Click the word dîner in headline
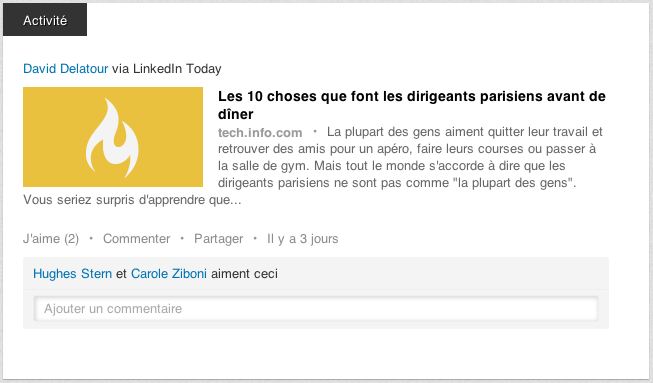This screenshot has width=653, height=383. pos(236,114)
